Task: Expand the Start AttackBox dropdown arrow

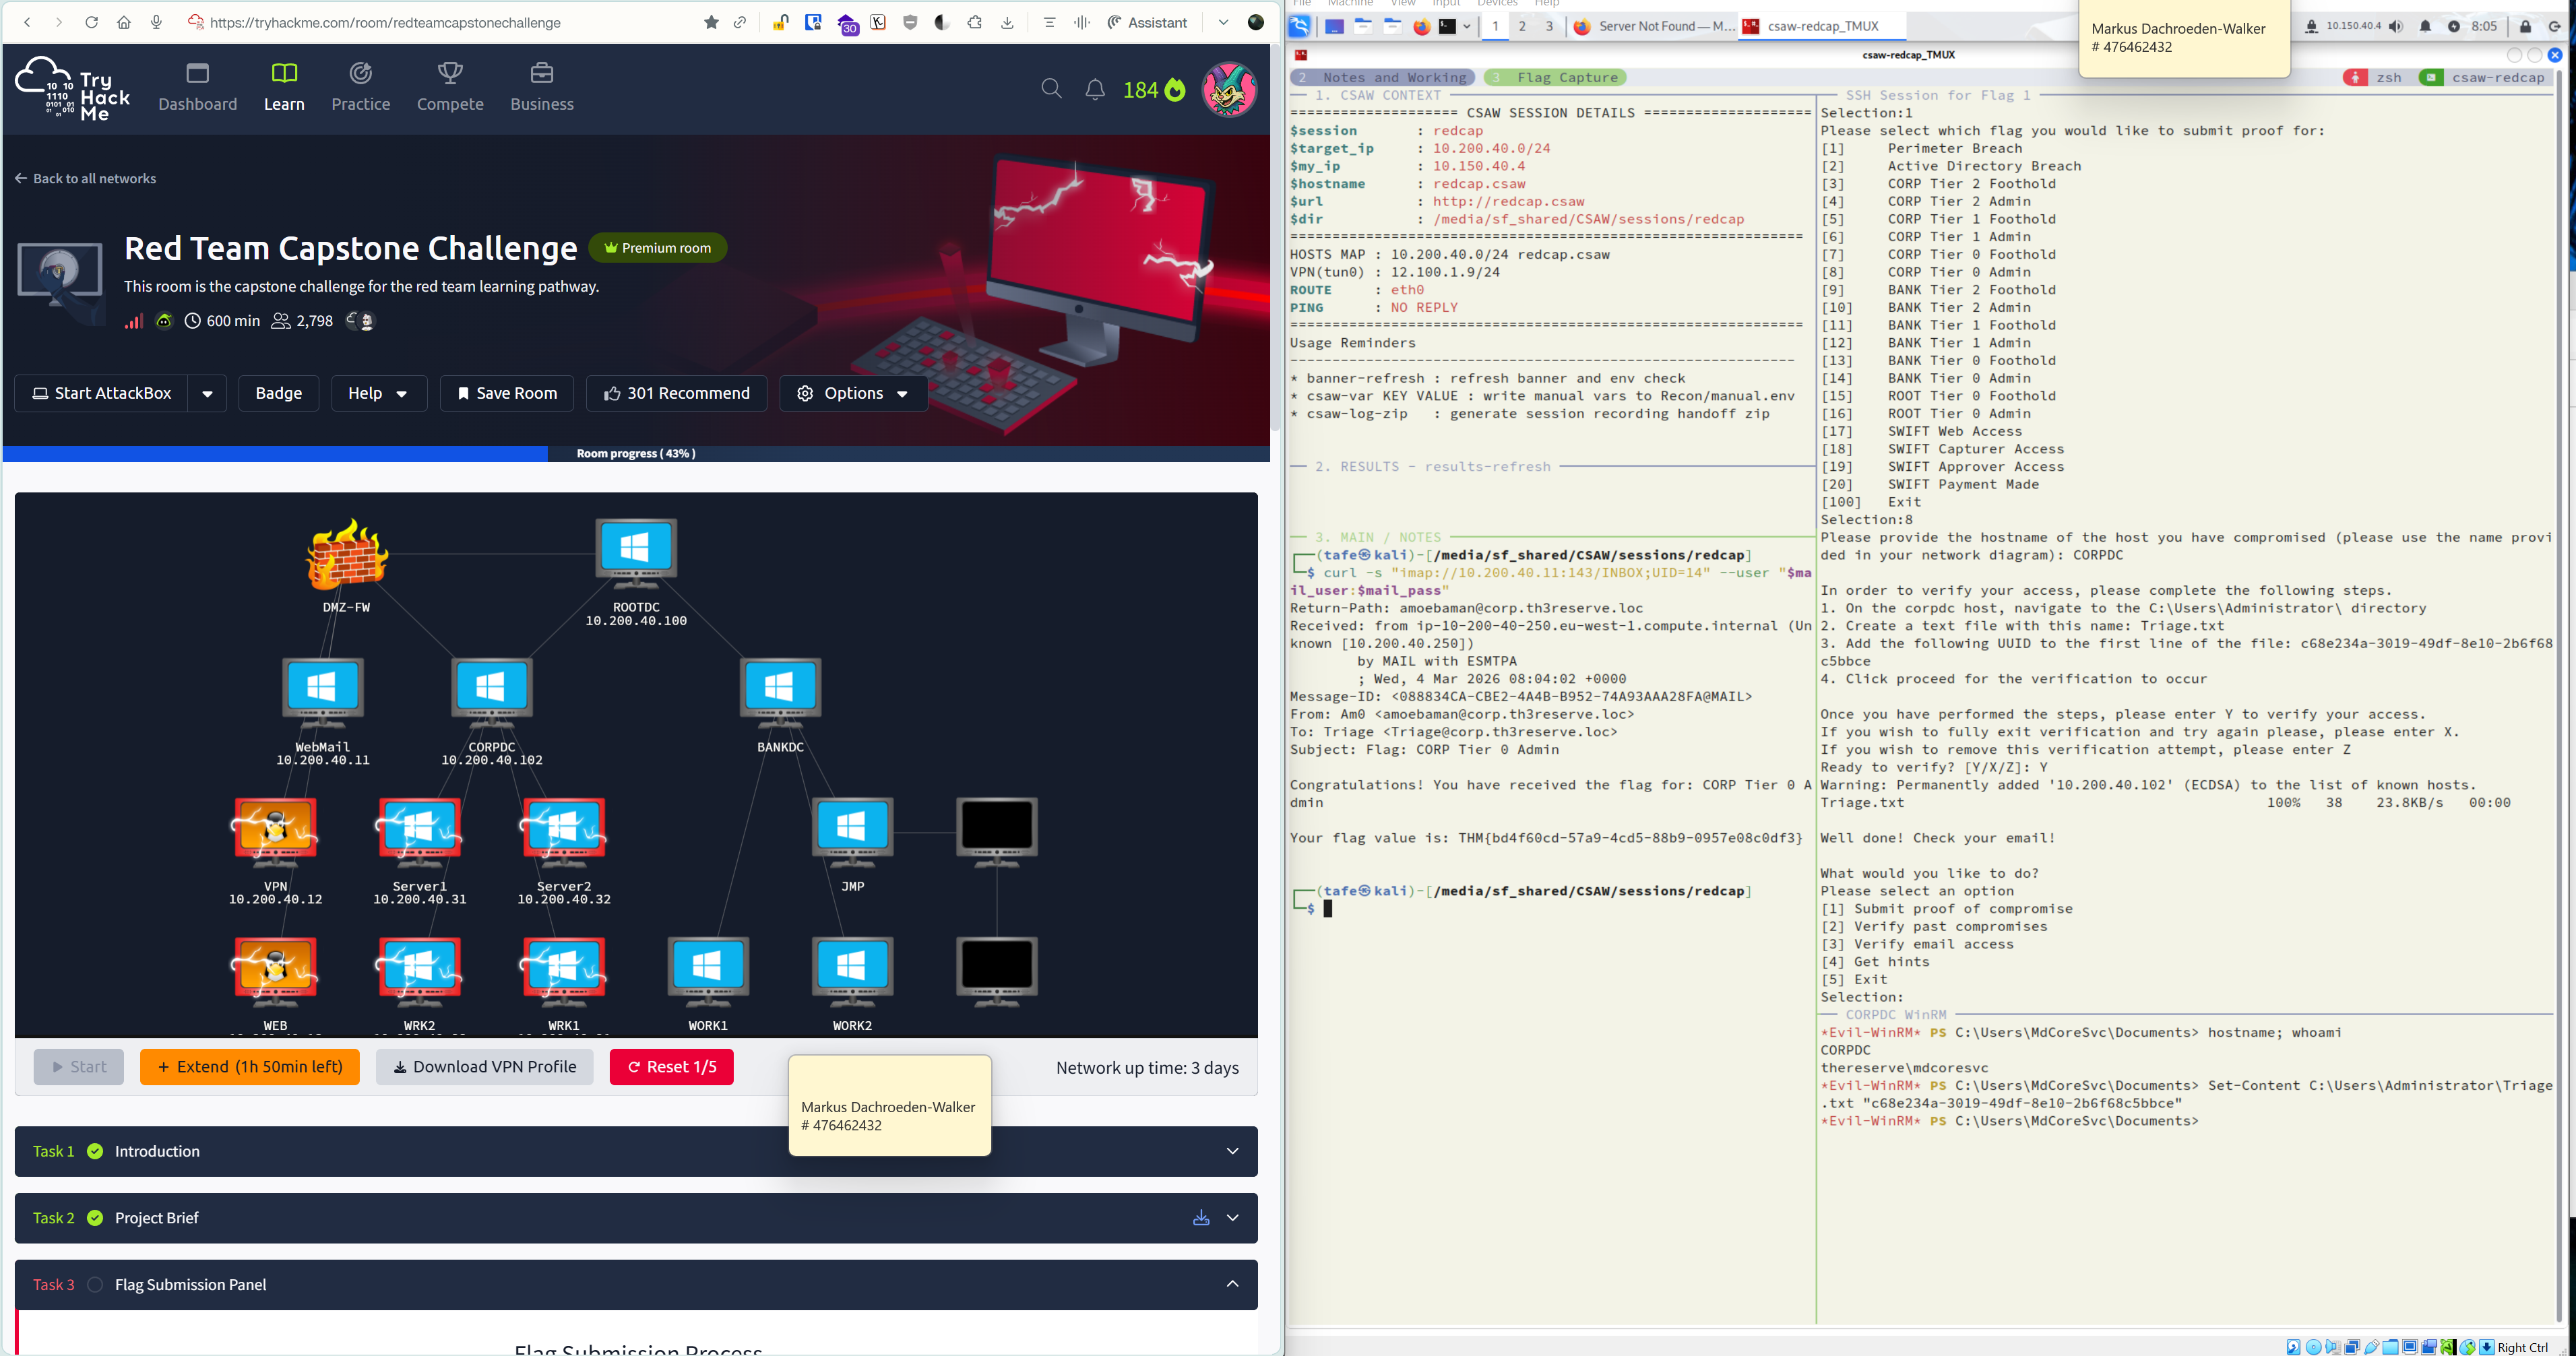Action: tap(207, 394)
